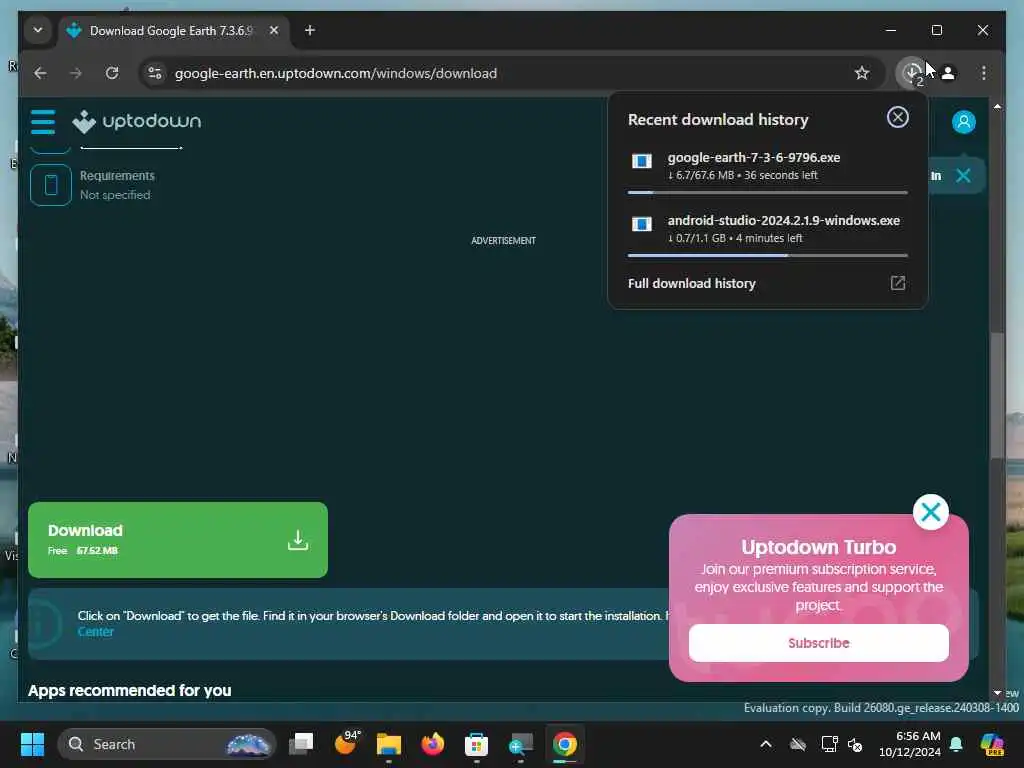The height and width of the screenshot is (768, 1024).
Task: Go back to the previous page
Action: 40,73
